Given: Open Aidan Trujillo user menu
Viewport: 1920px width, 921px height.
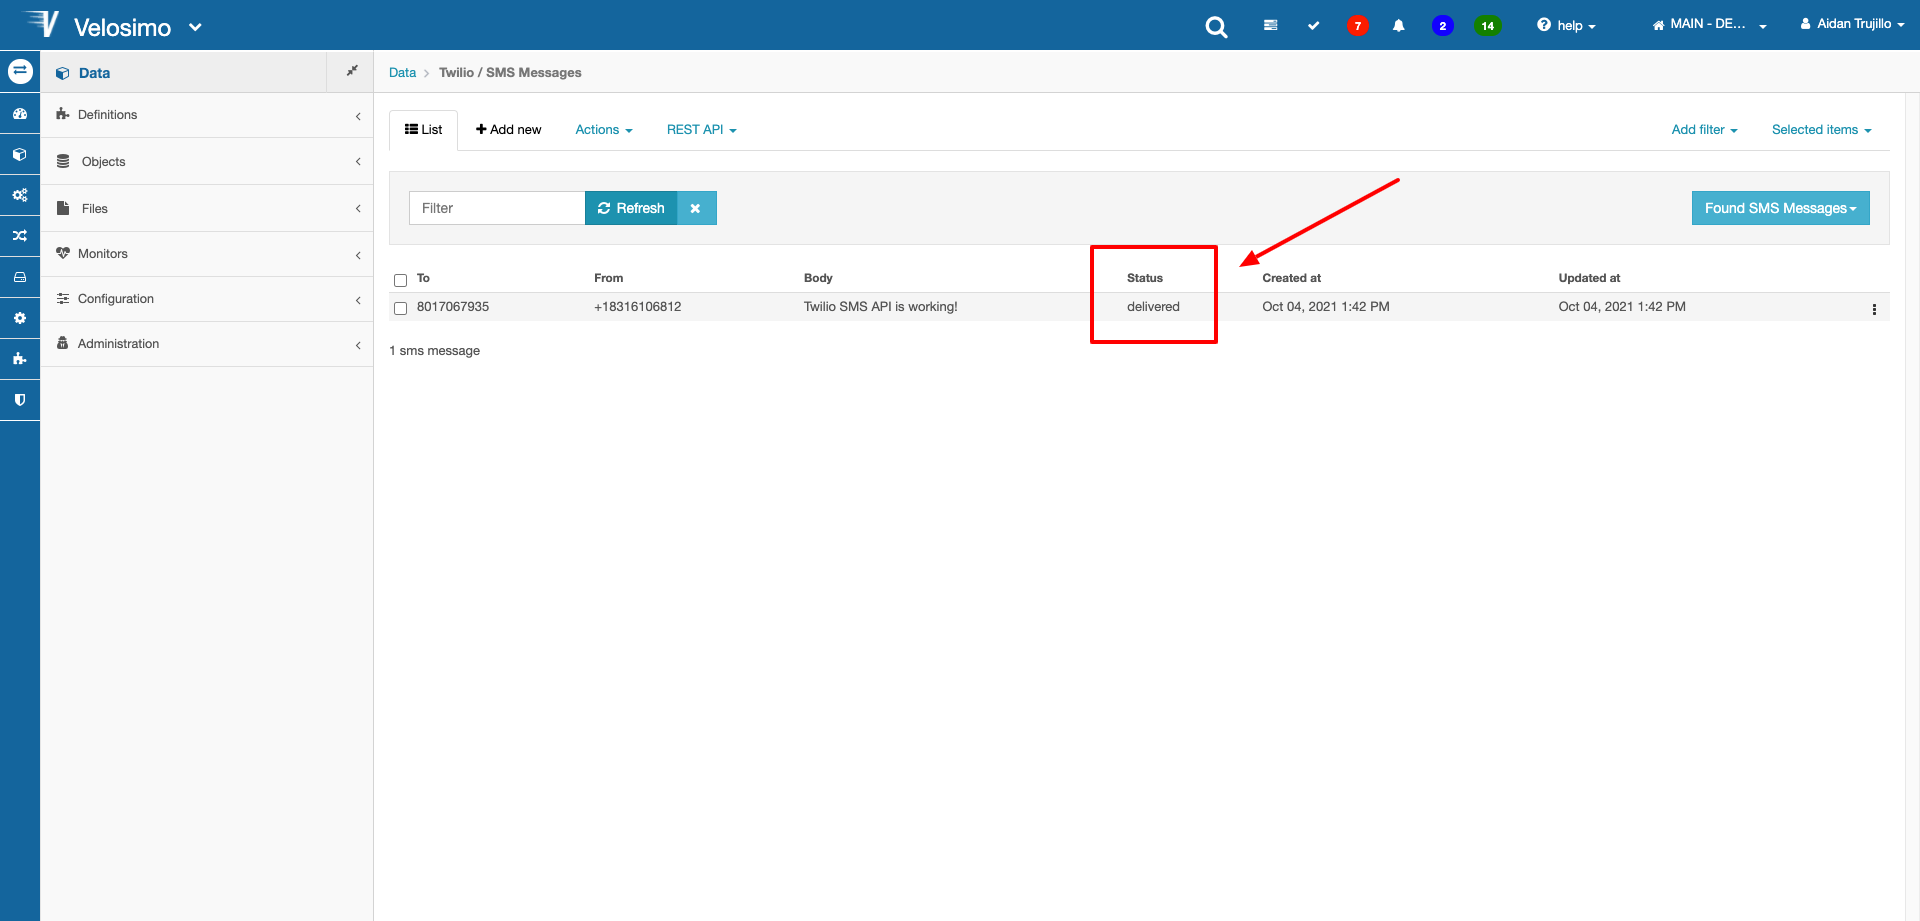Looking at the screenshot, I should [1852, 24].
